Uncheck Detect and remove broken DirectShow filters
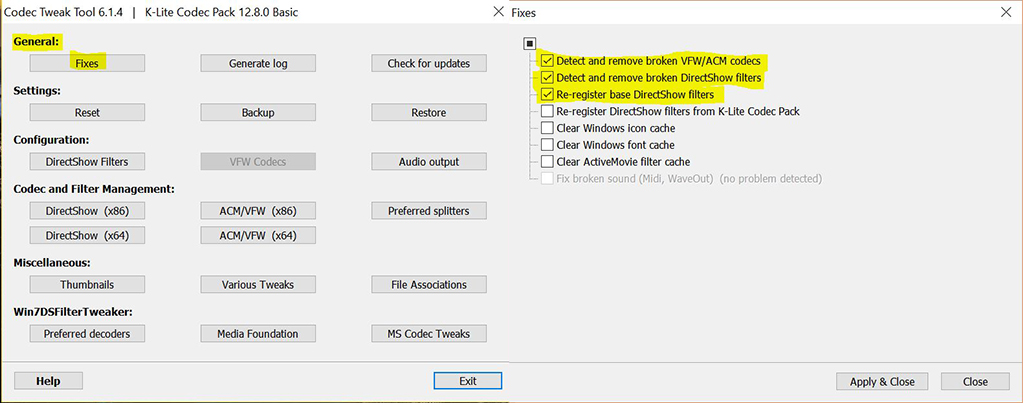This screenshot has width=1024, height=403. pos(547,78)
